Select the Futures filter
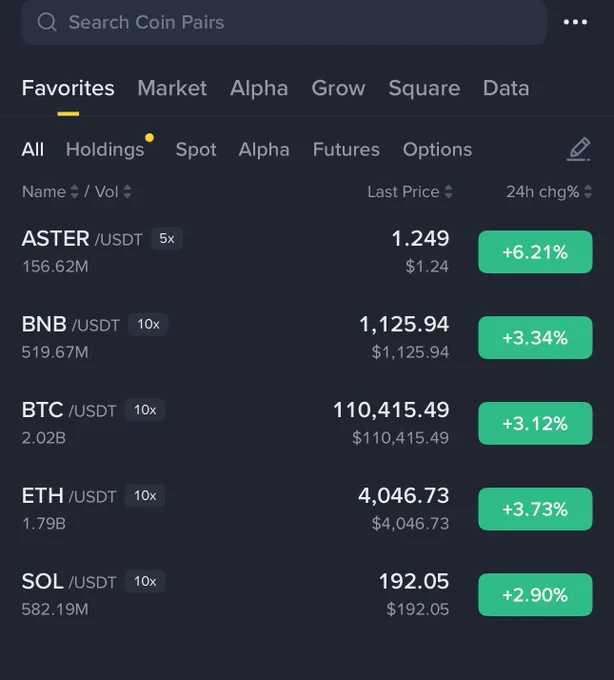 click(x=346, y=150)
